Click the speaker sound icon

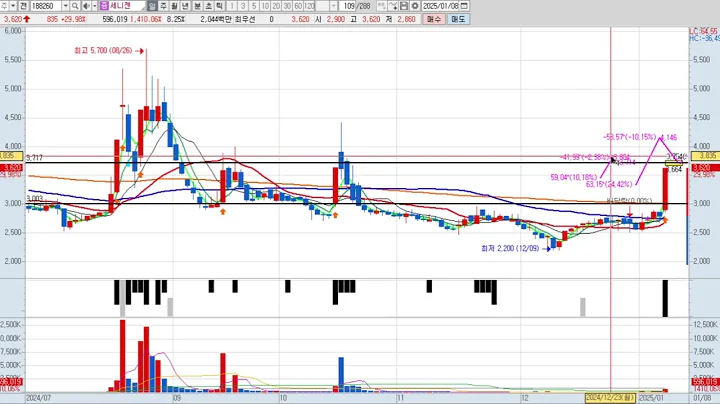(87, 6)
